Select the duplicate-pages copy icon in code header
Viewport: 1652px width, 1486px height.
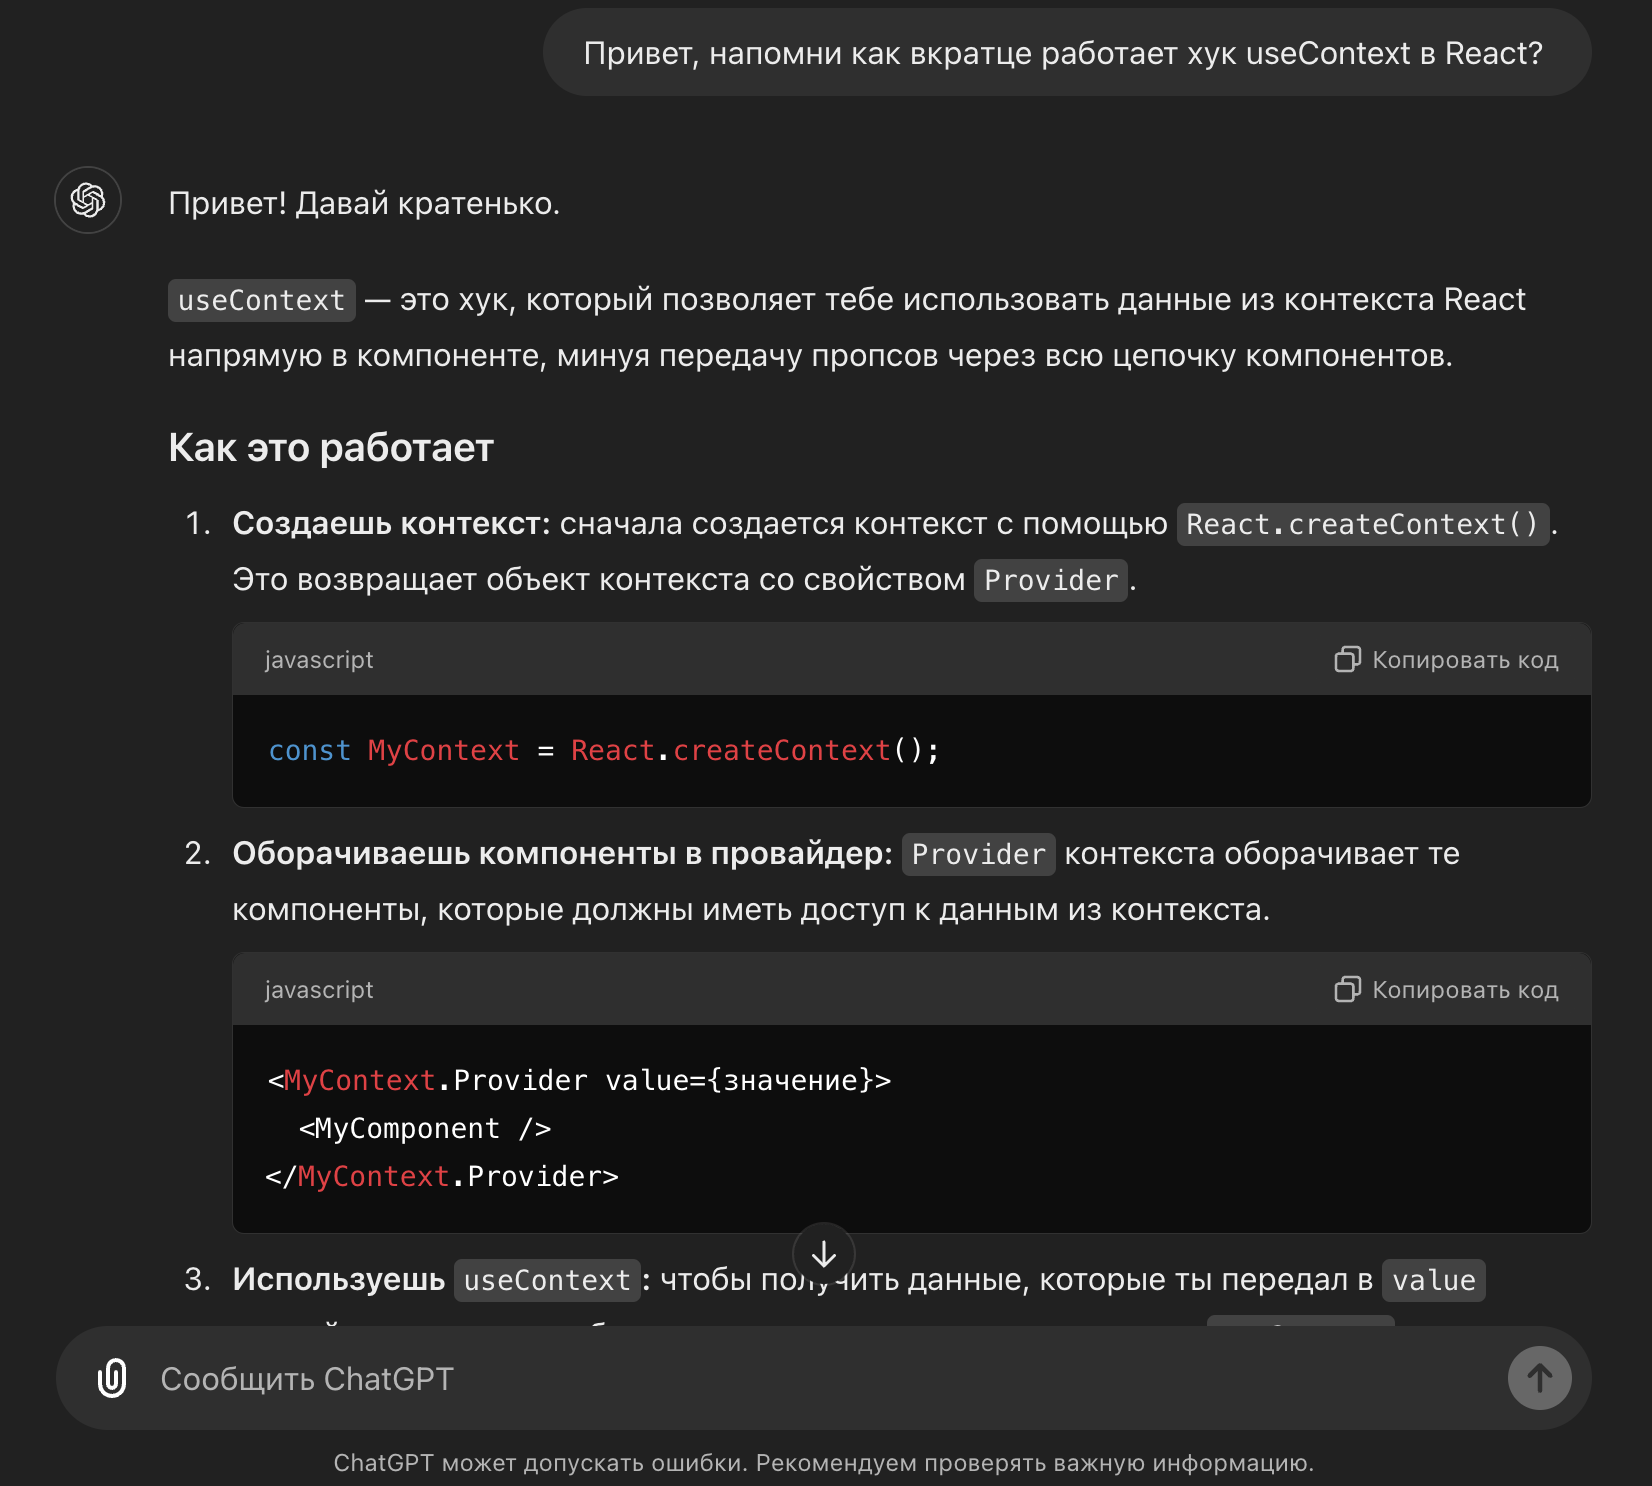pyautogui.click(x=1348, y=659)
